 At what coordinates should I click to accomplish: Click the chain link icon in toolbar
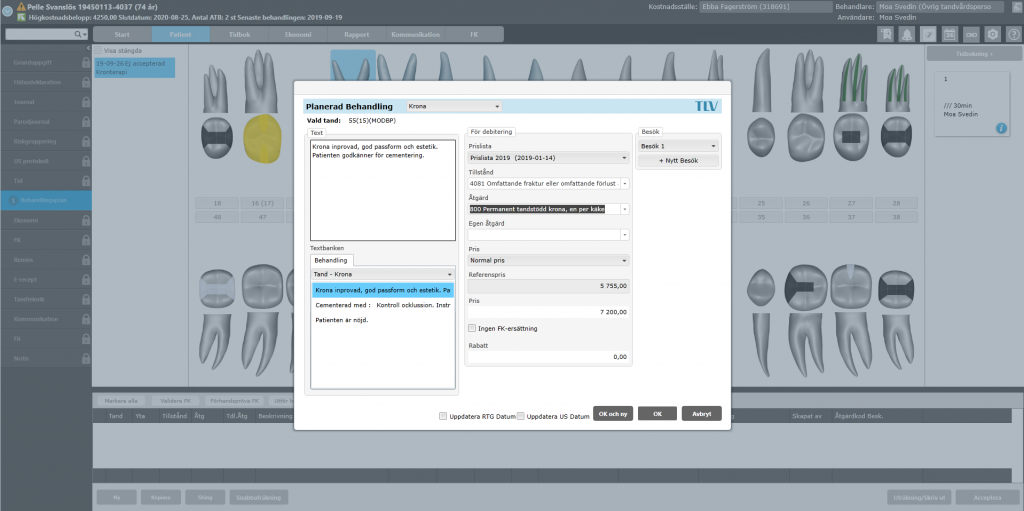tap(971, 35)
